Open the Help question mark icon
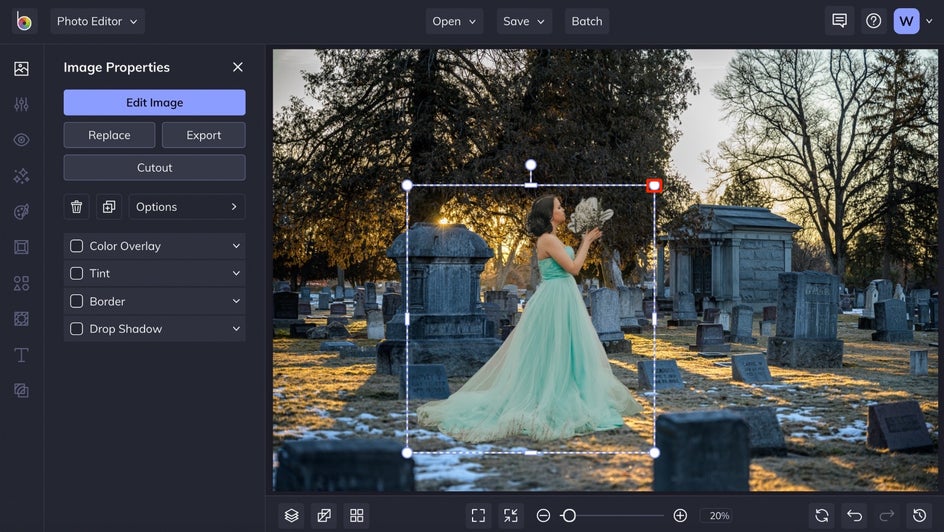 pyautogui.click(x=873, y=21)
